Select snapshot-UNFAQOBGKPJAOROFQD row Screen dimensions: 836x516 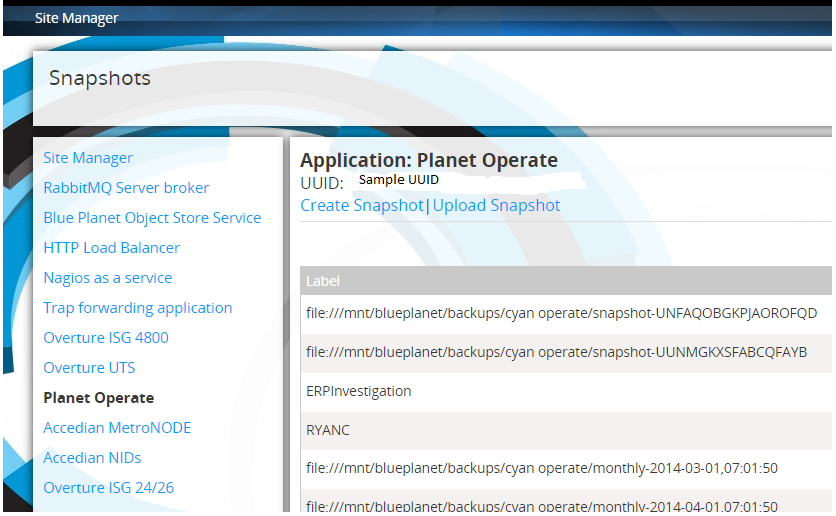point(566,313)
